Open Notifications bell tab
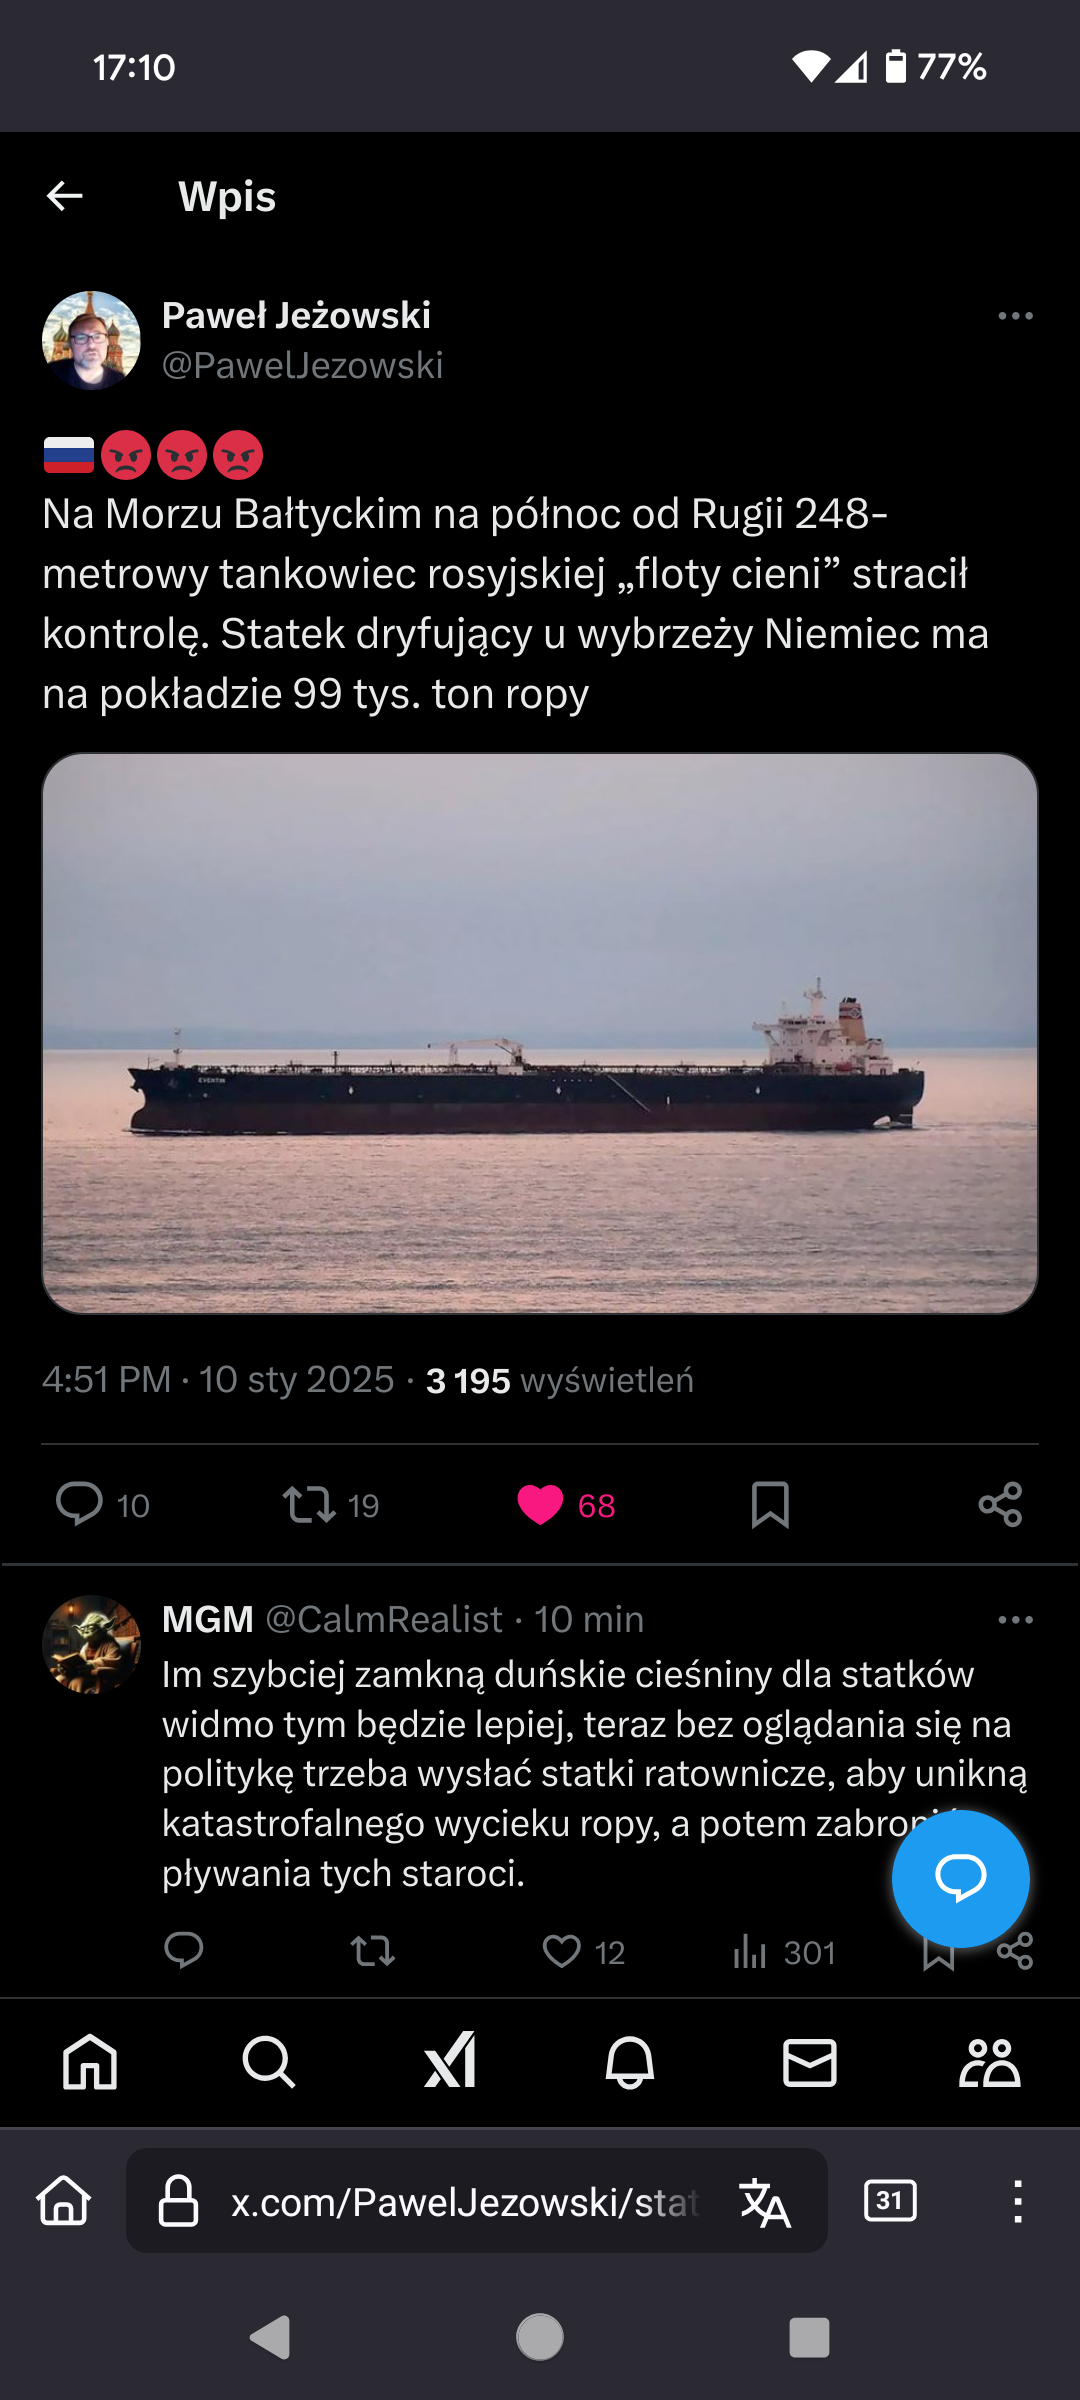The image size is (1080, 2400). tap(630, 2062)
